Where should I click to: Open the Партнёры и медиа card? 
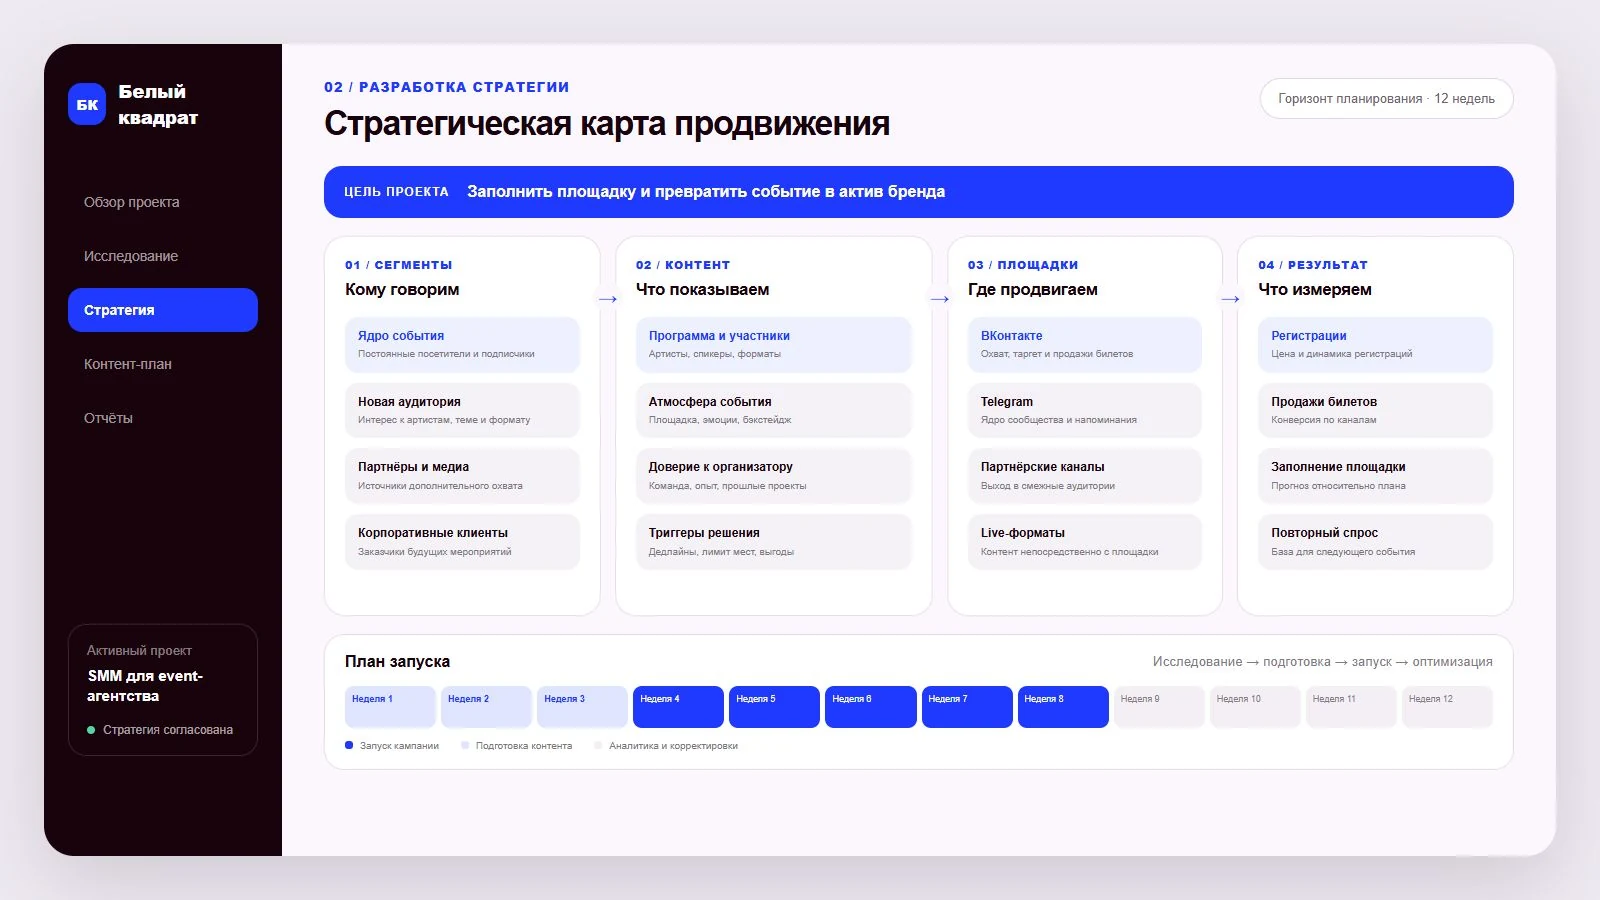point(462,476)
